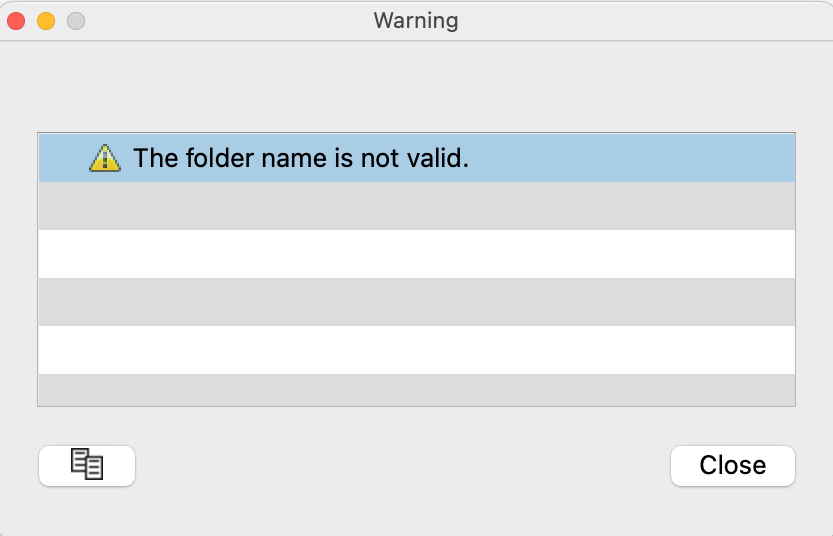
Task: Click empty title bar right of "Warning"
Action: tap(640, 20)
